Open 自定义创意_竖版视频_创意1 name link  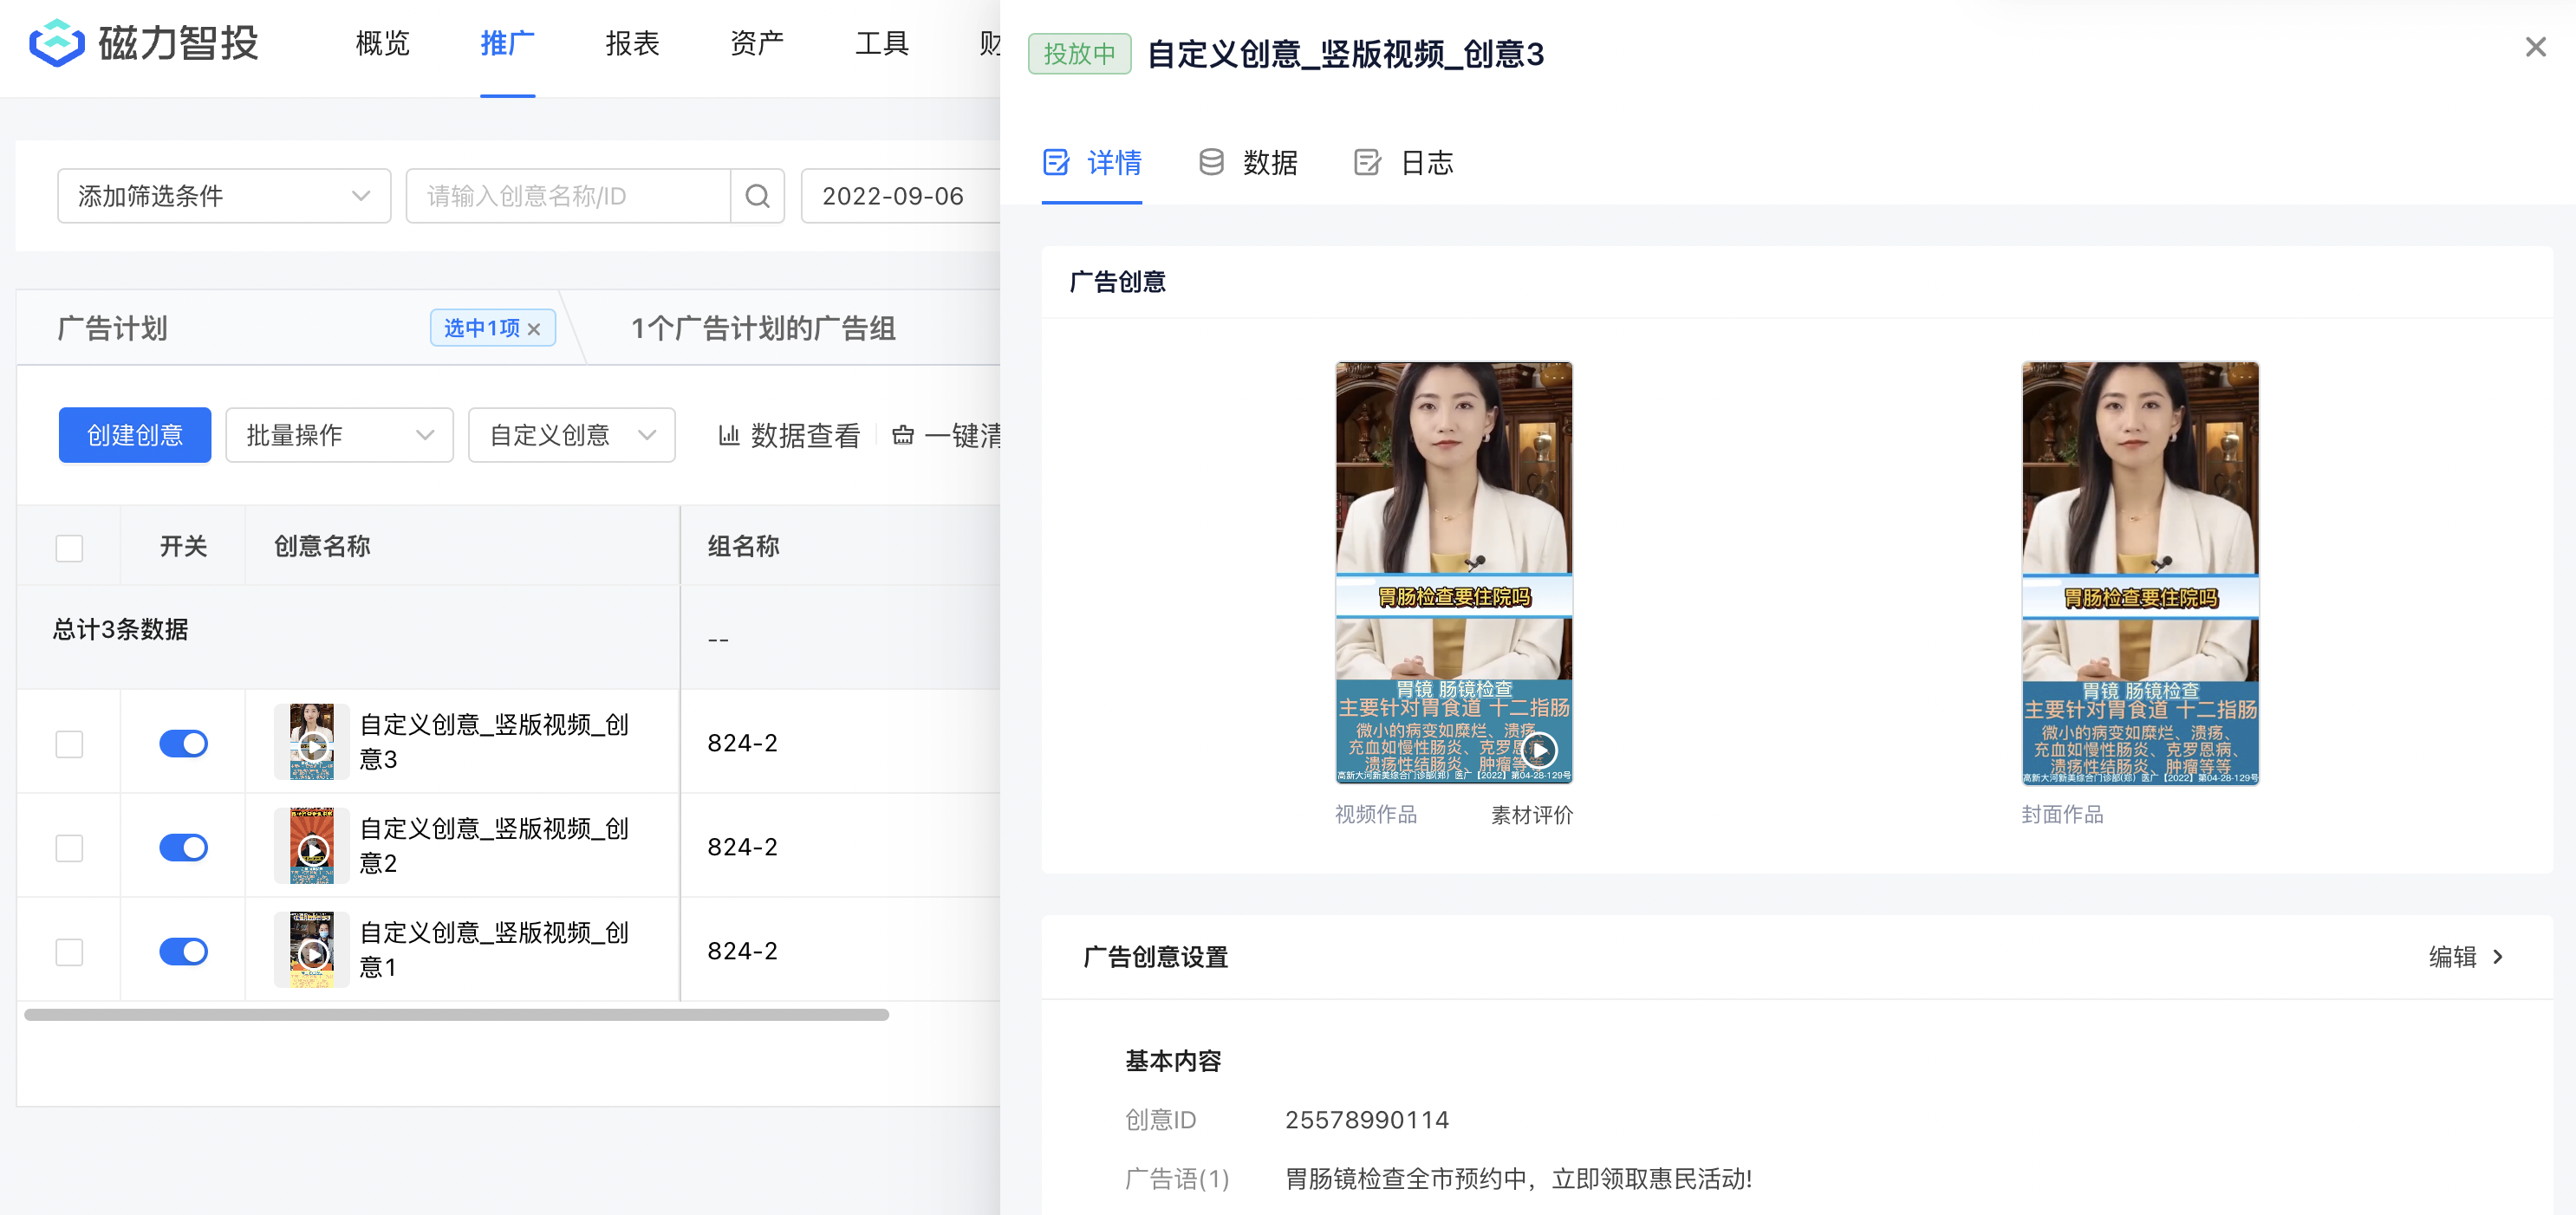click(494, 950)
